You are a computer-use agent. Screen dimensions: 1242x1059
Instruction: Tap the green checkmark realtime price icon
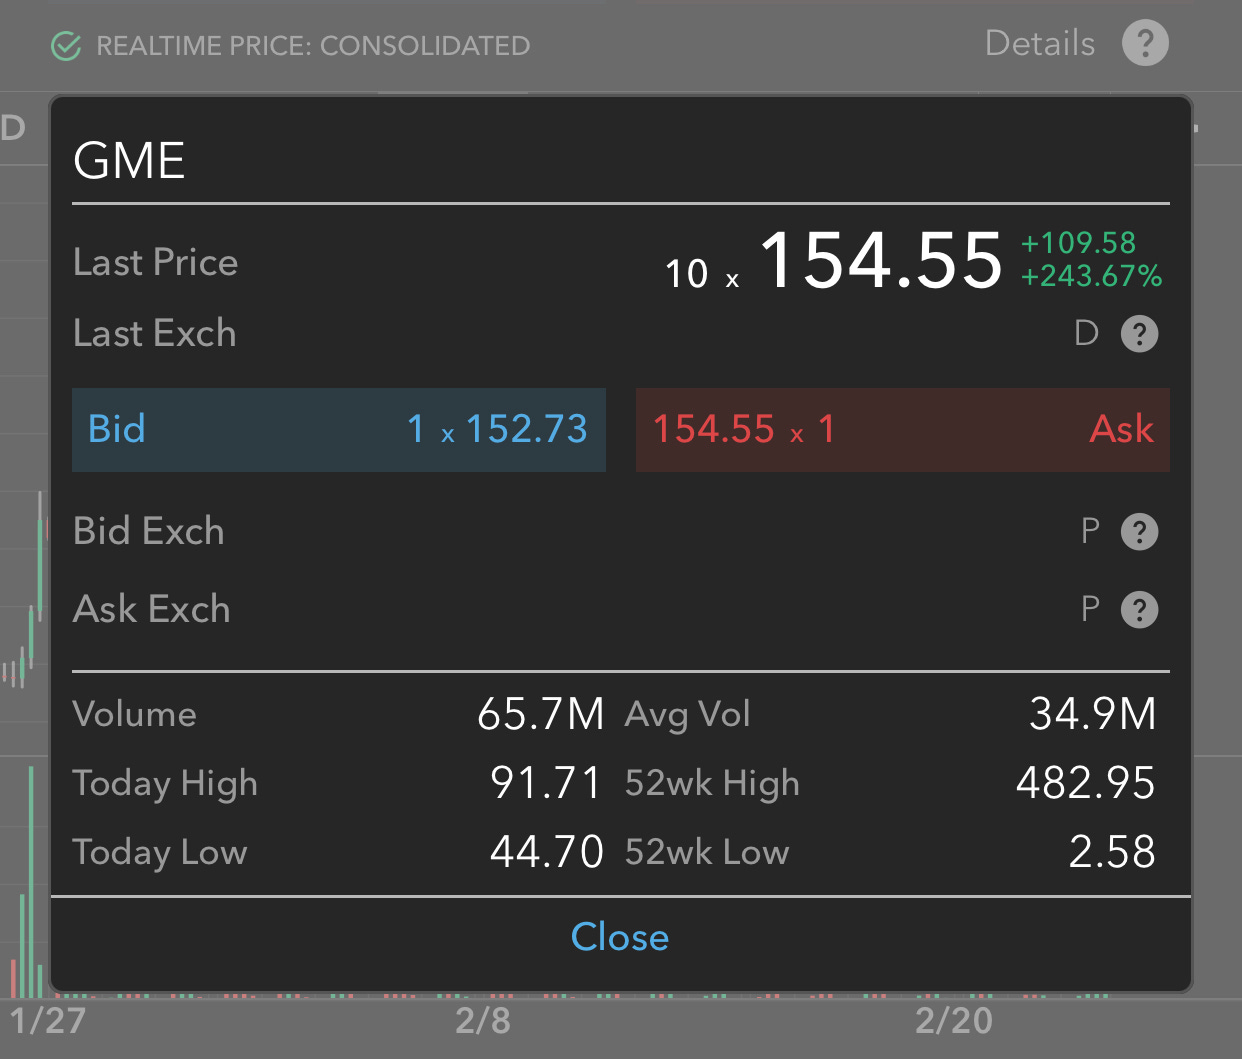click(x=66, y=46)
